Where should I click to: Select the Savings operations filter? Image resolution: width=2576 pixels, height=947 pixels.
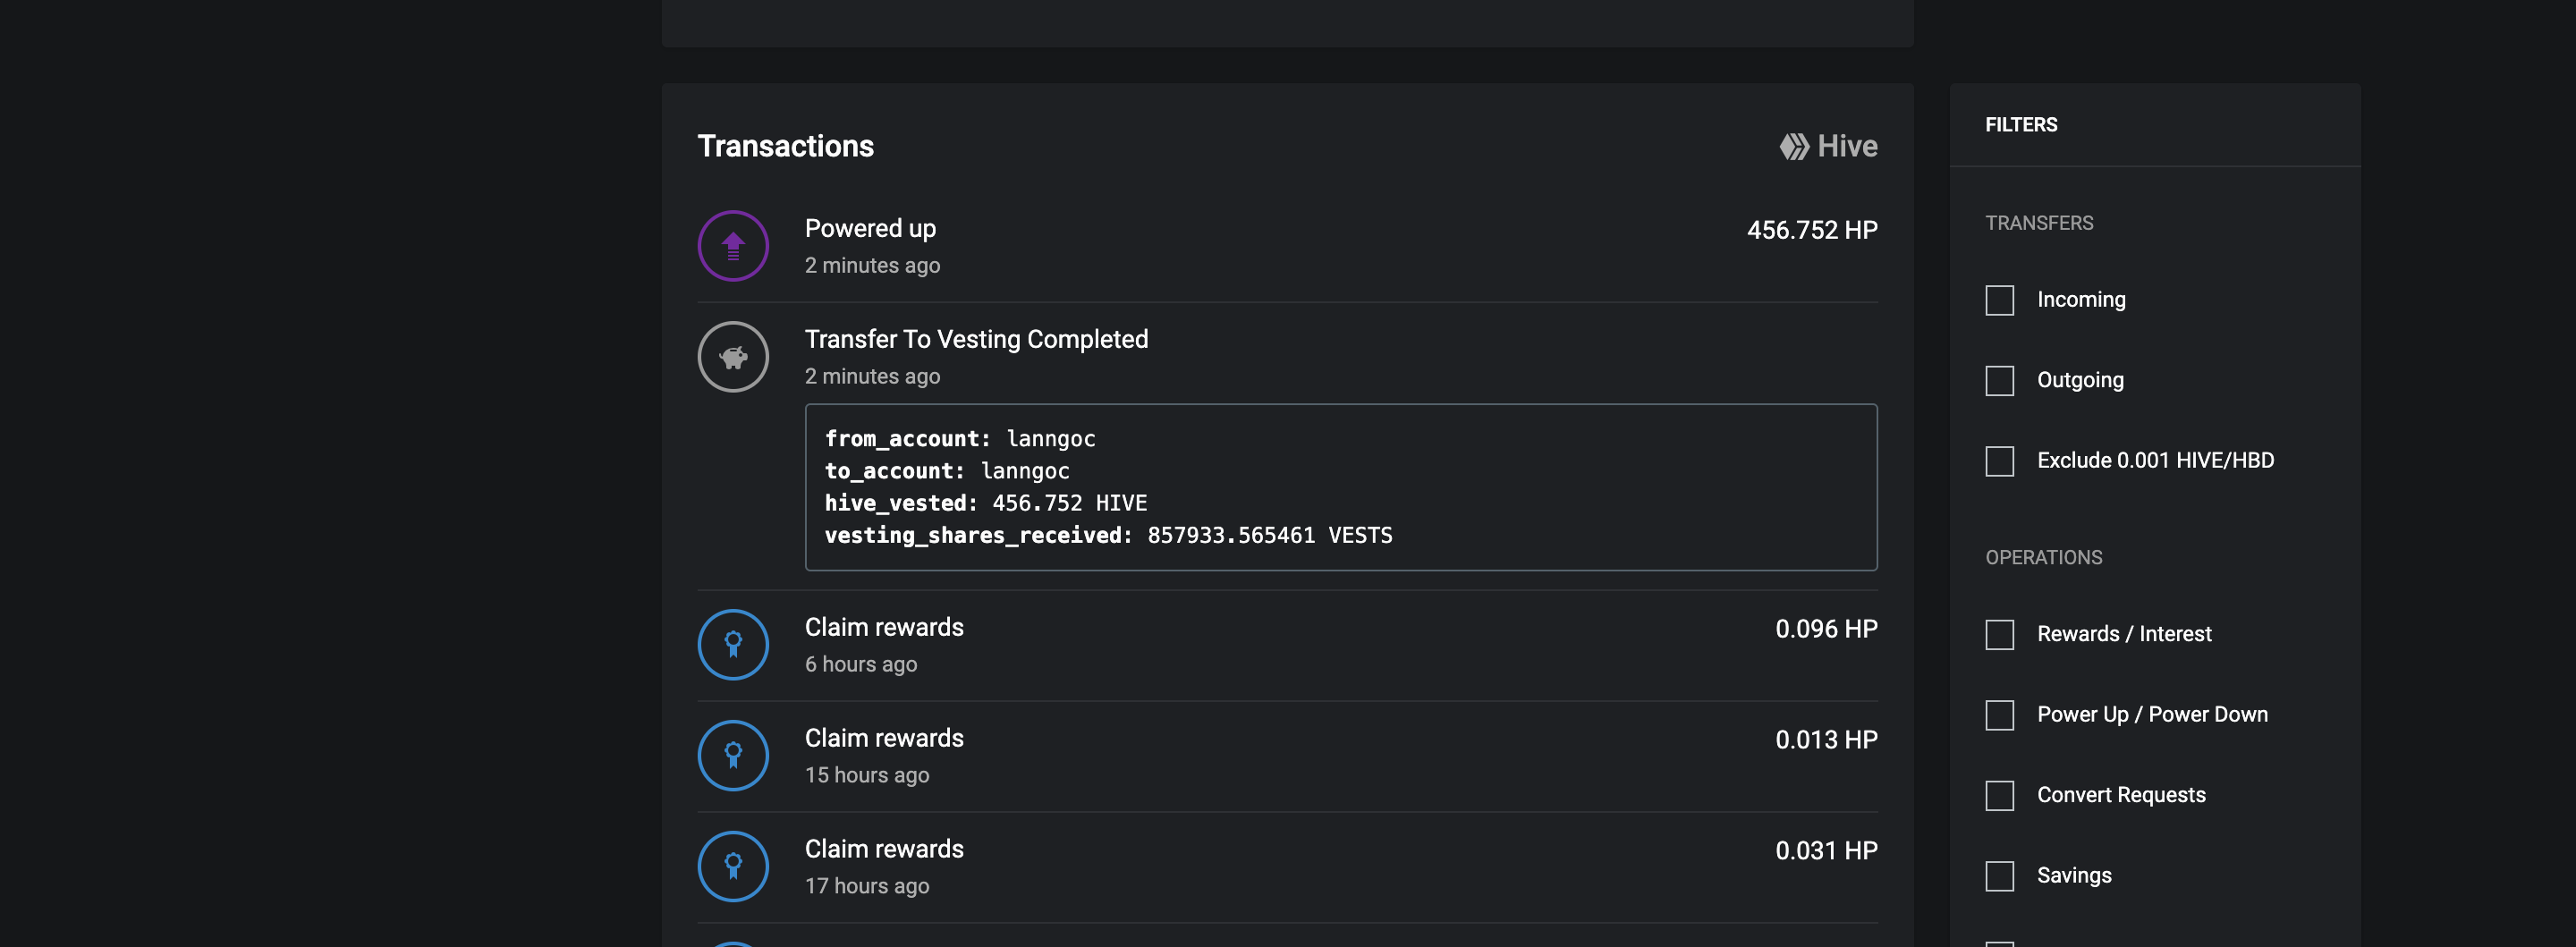[x=1999, y=876]
